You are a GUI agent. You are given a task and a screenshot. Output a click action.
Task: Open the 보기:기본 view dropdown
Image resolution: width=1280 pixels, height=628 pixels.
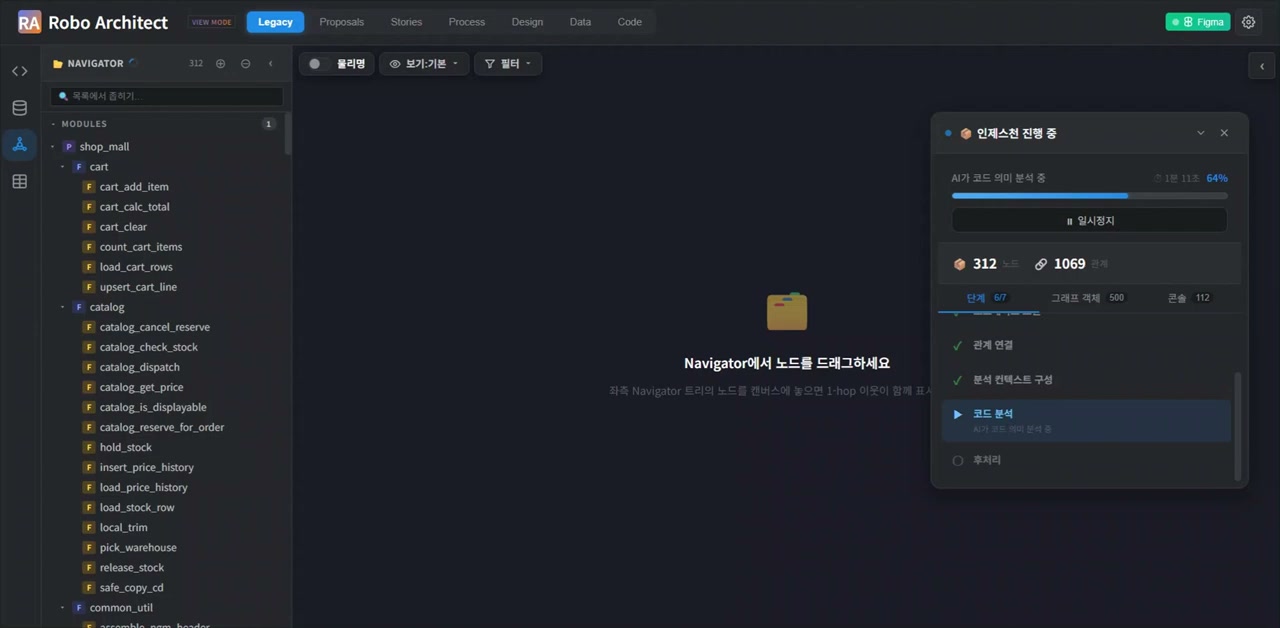(424, 64)
